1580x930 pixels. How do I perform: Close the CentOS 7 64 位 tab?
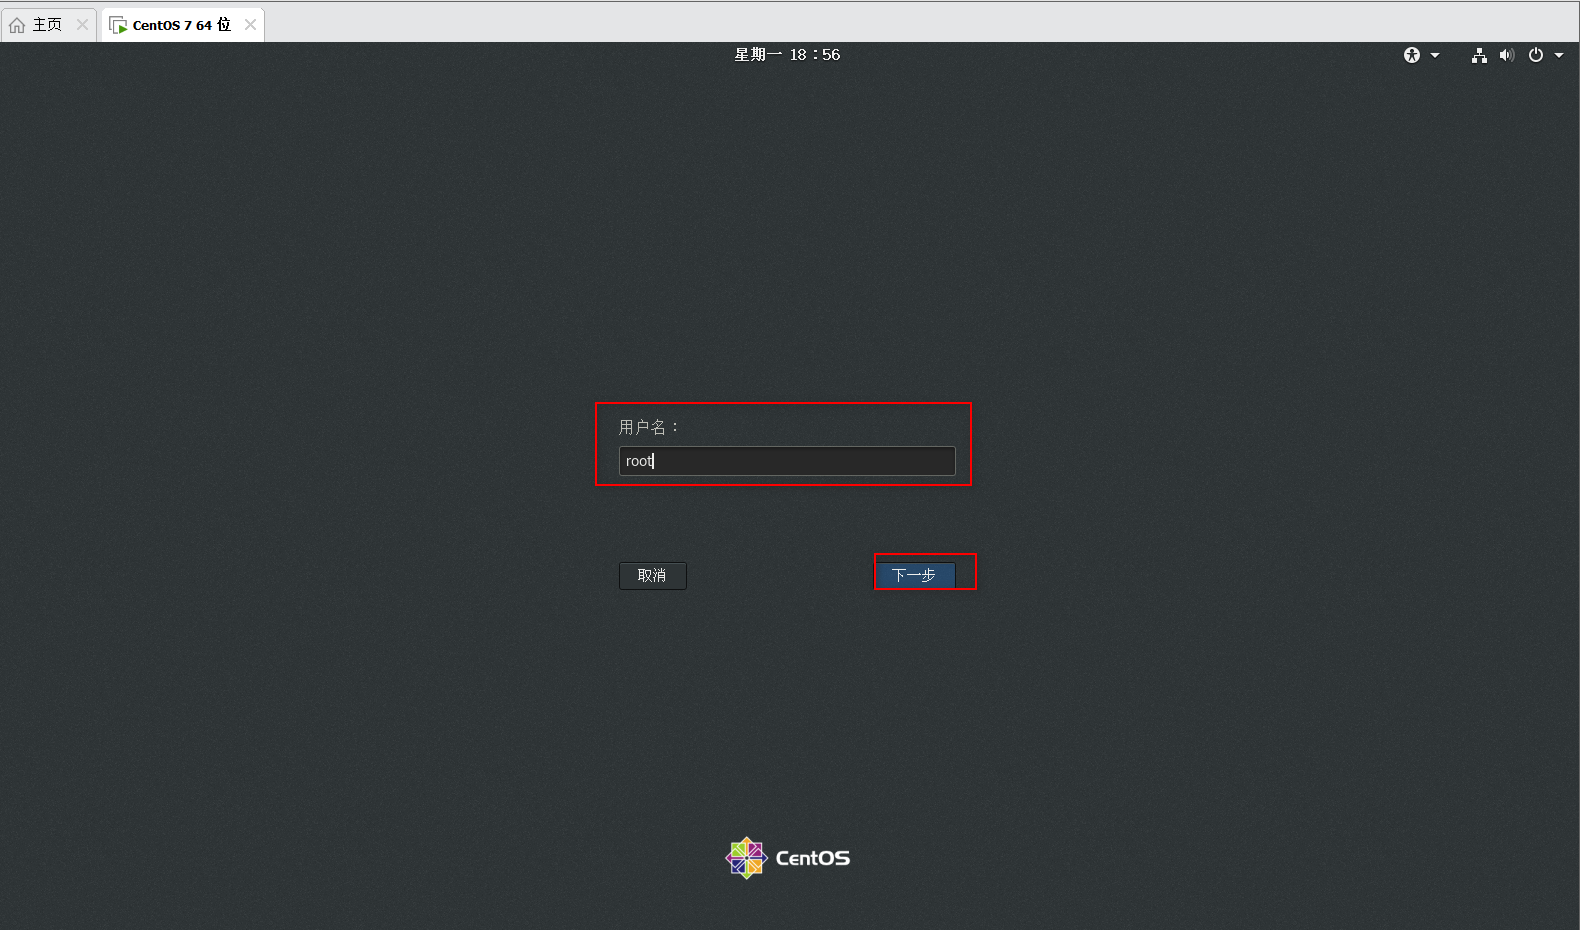250,24
